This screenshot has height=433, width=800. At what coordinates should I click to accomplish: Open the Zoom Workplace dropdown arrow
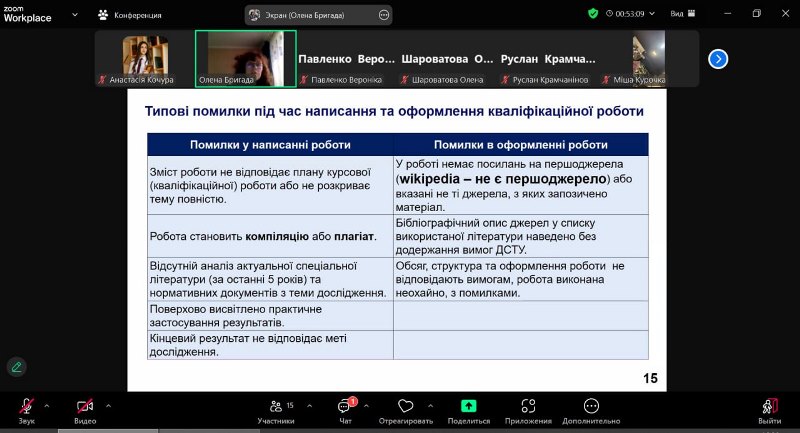75,15
